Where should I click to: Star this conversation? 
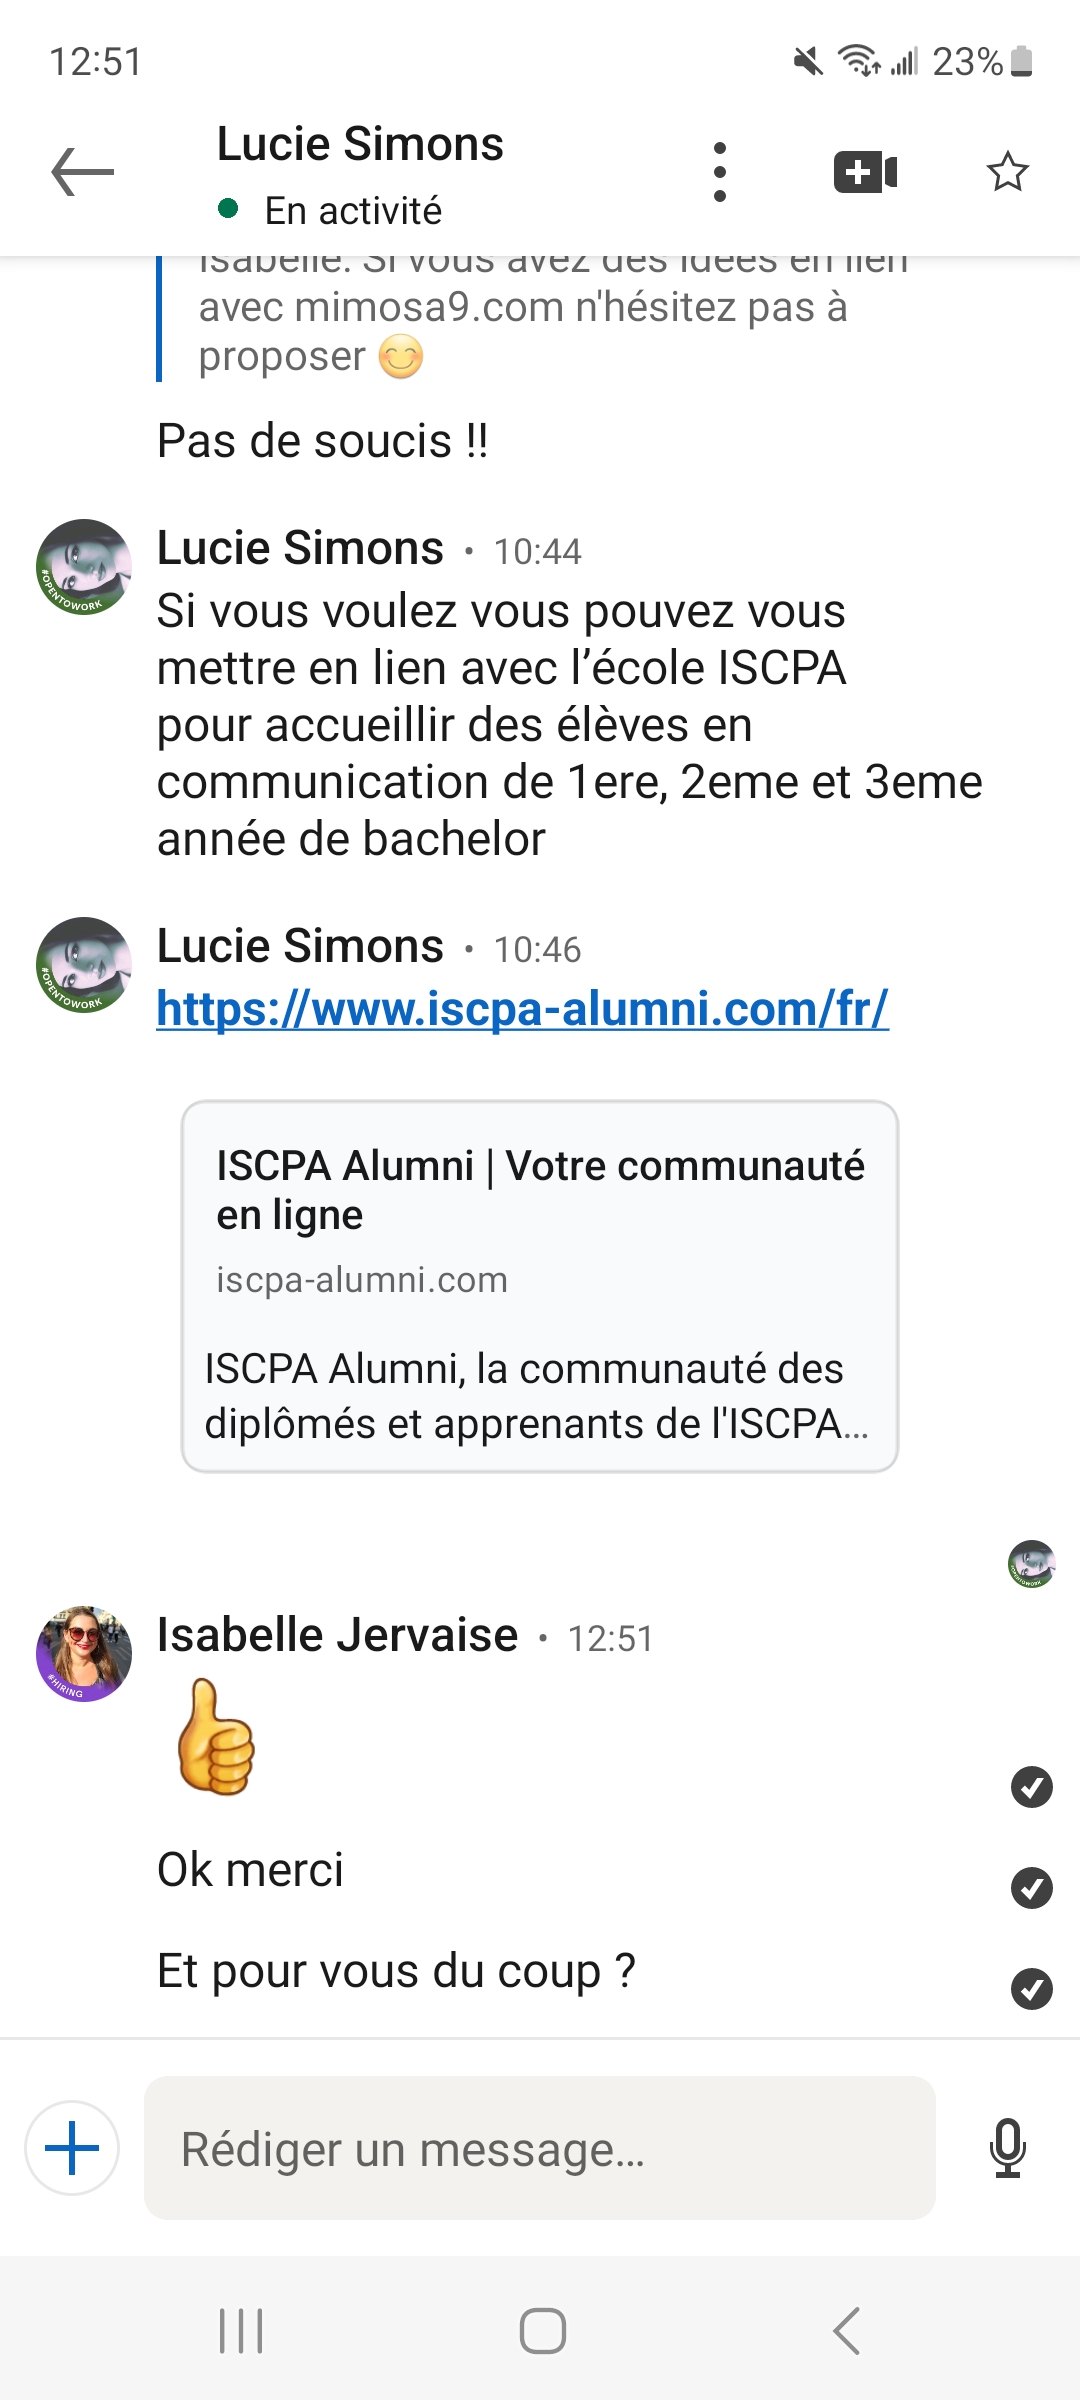tap(1007, 172)
